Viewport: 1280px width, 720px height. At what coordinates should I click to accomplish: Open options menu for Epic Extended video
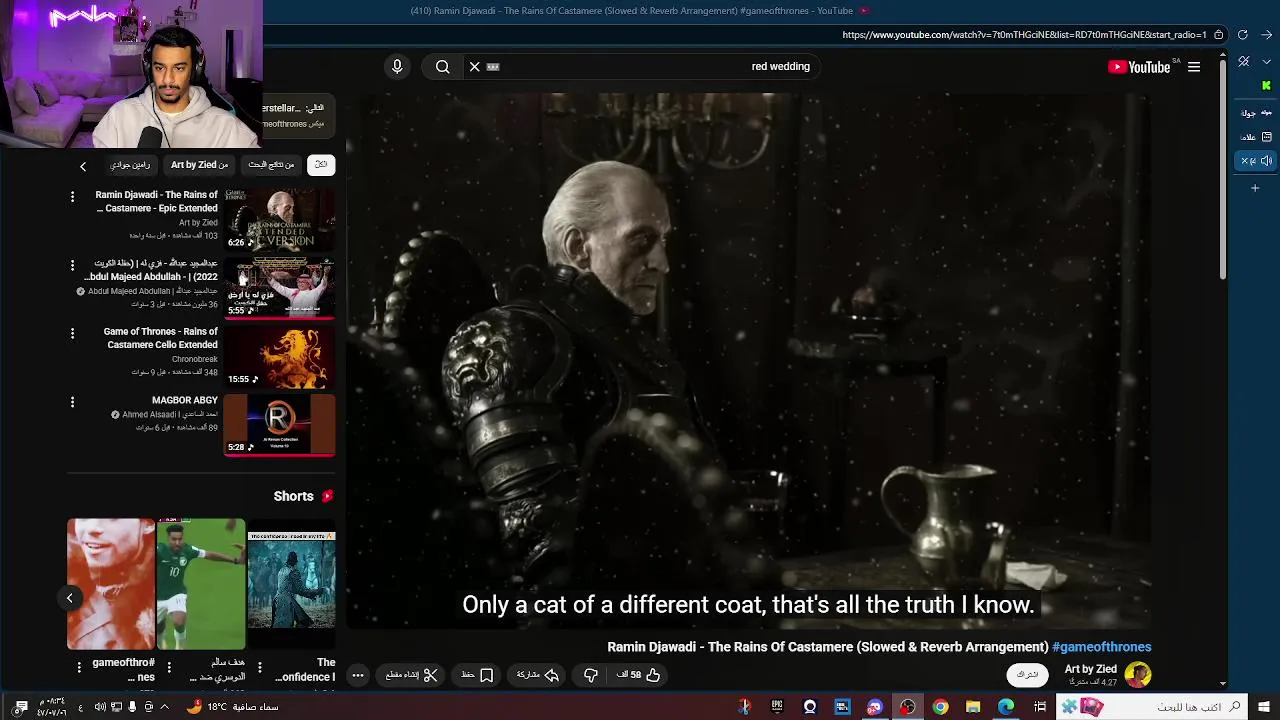[72, 197]
